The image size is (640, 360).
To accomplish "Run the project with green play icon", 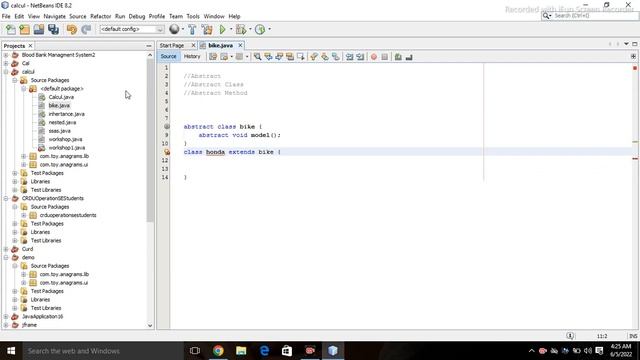I will point(222,29).
